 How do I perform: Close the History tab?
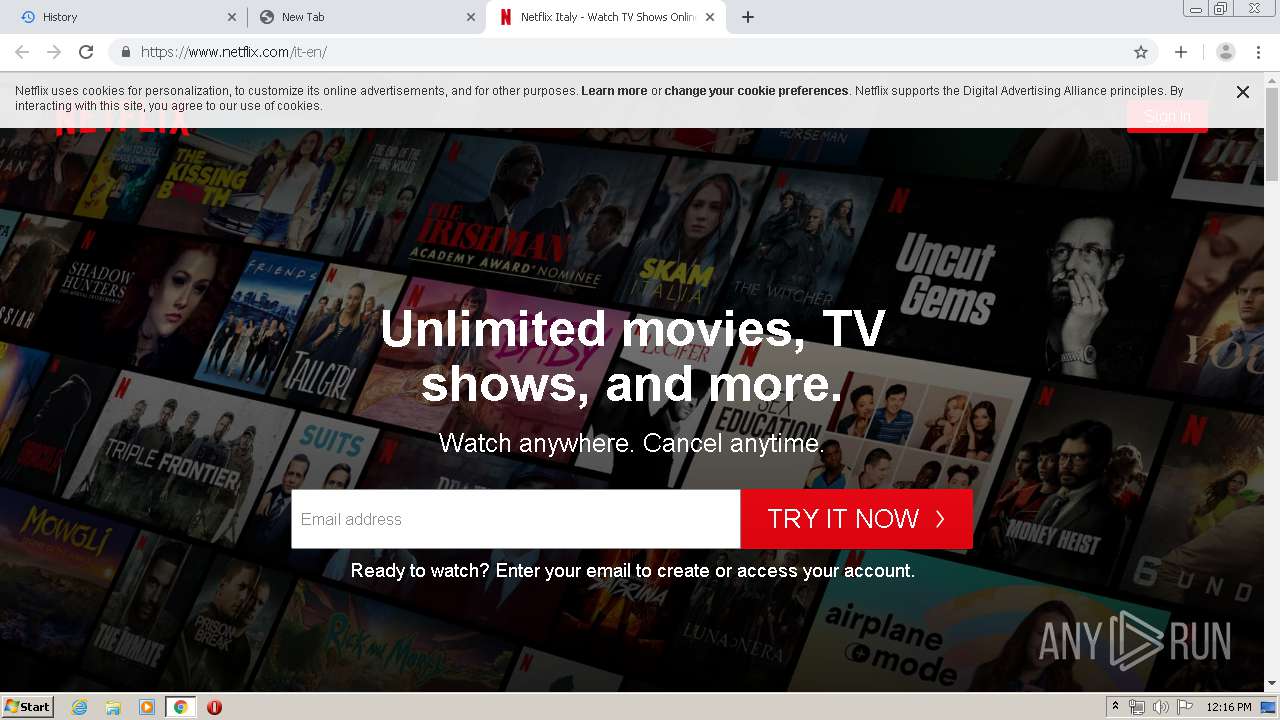point(232,17)
